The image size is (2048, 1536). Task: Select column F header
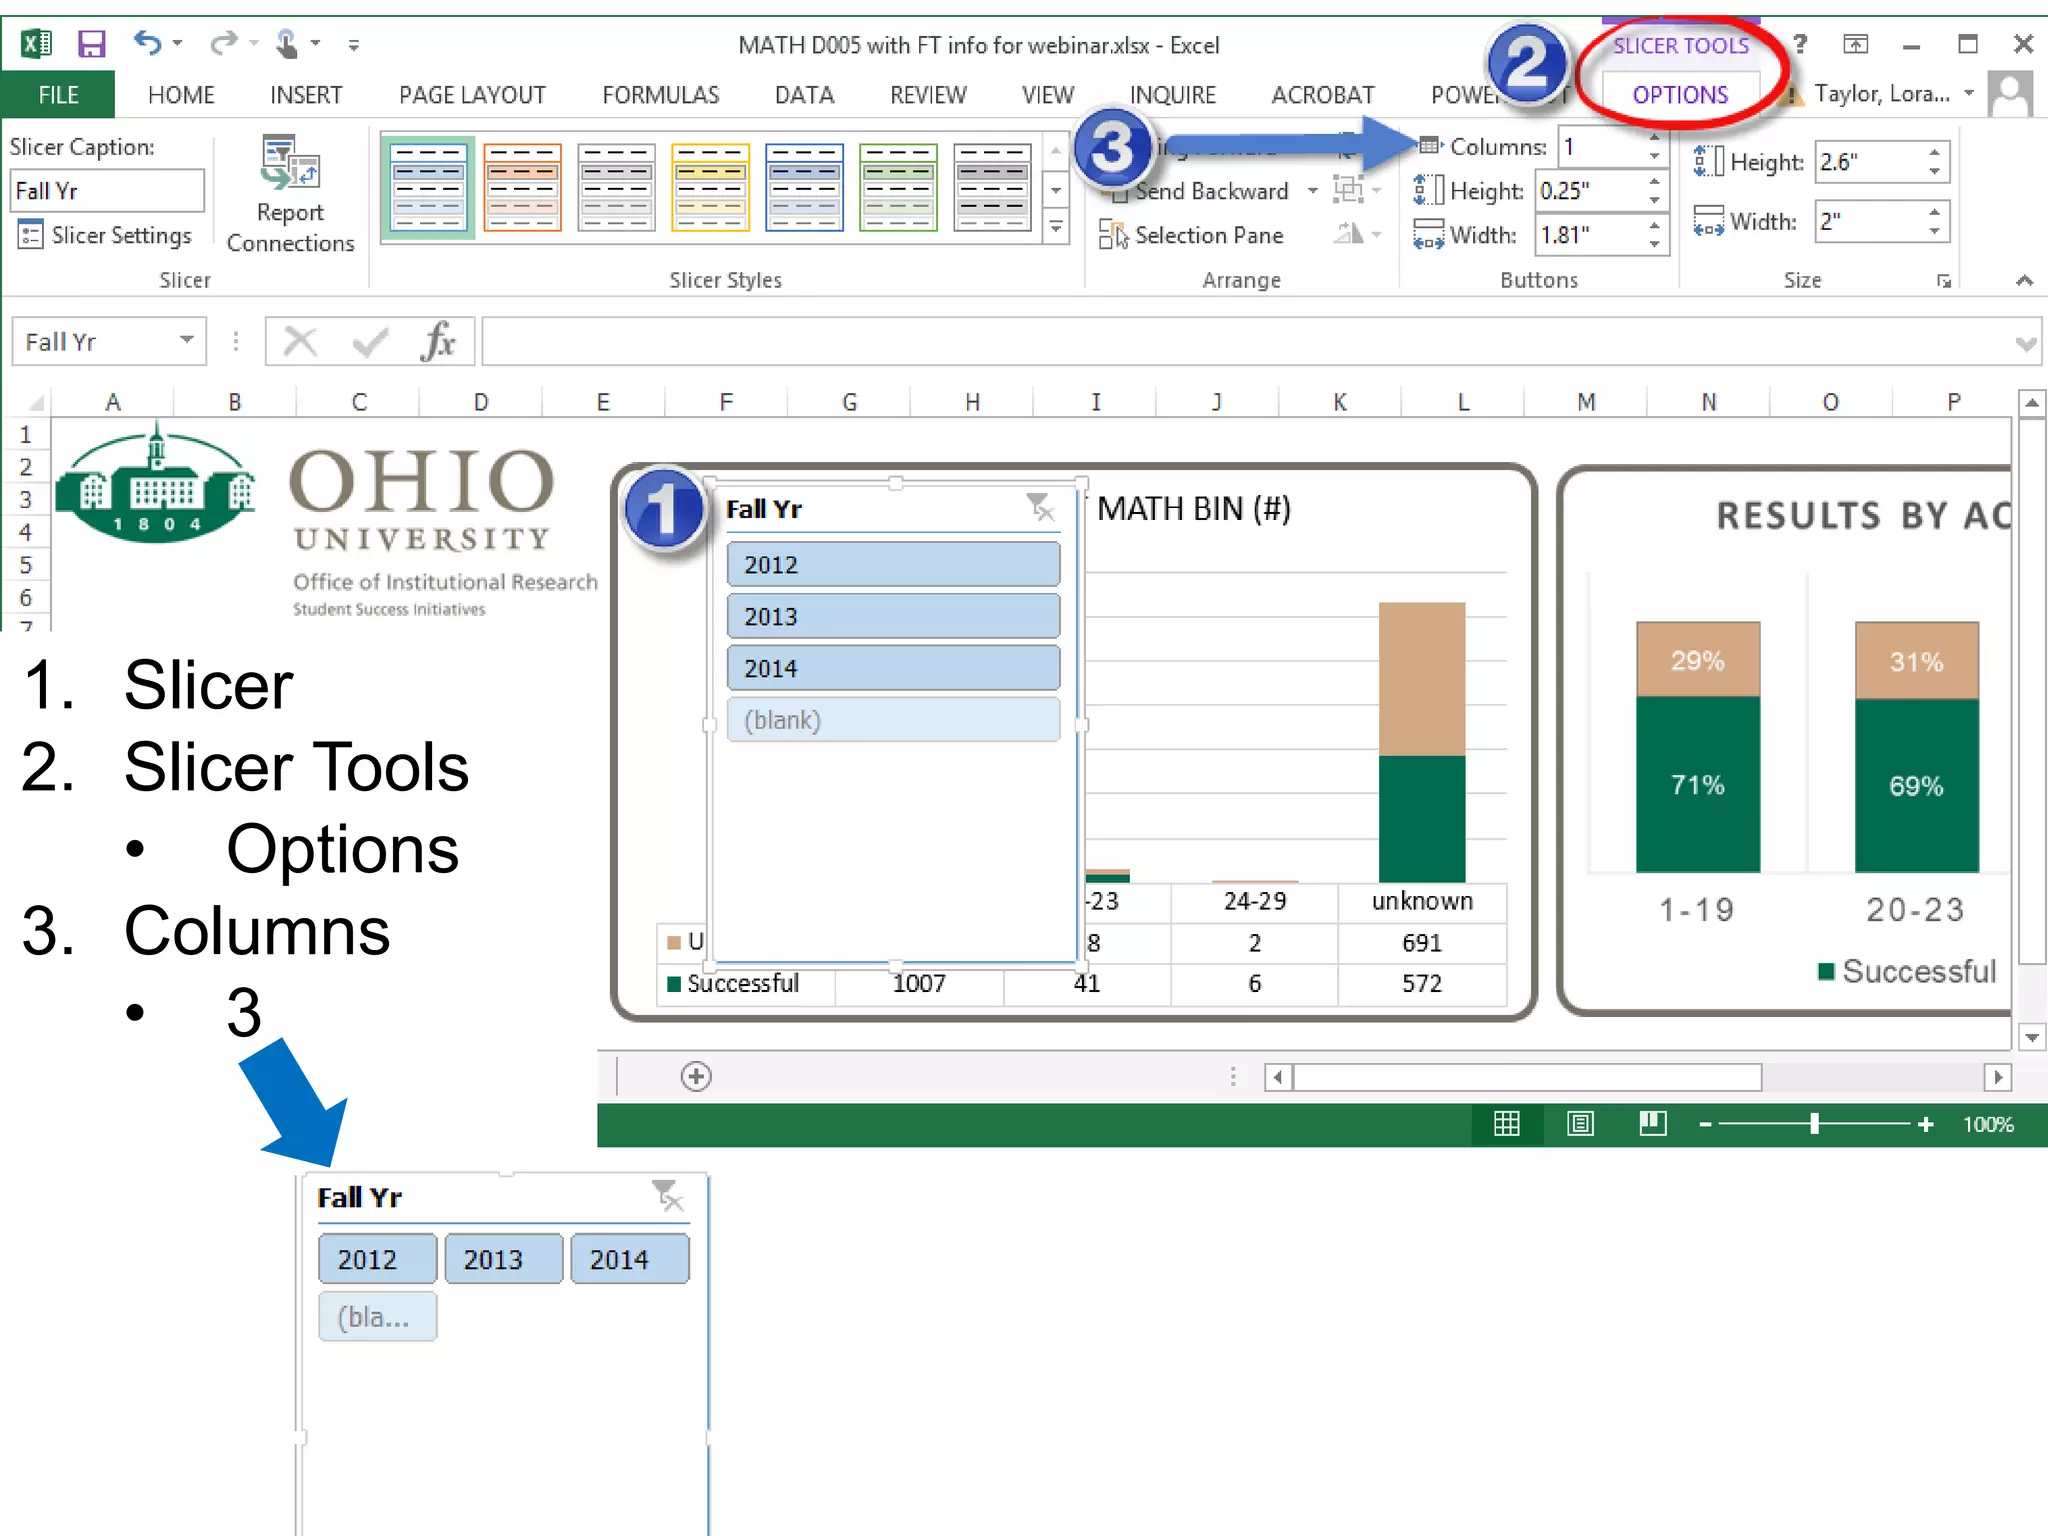click(x=726, y=402)
